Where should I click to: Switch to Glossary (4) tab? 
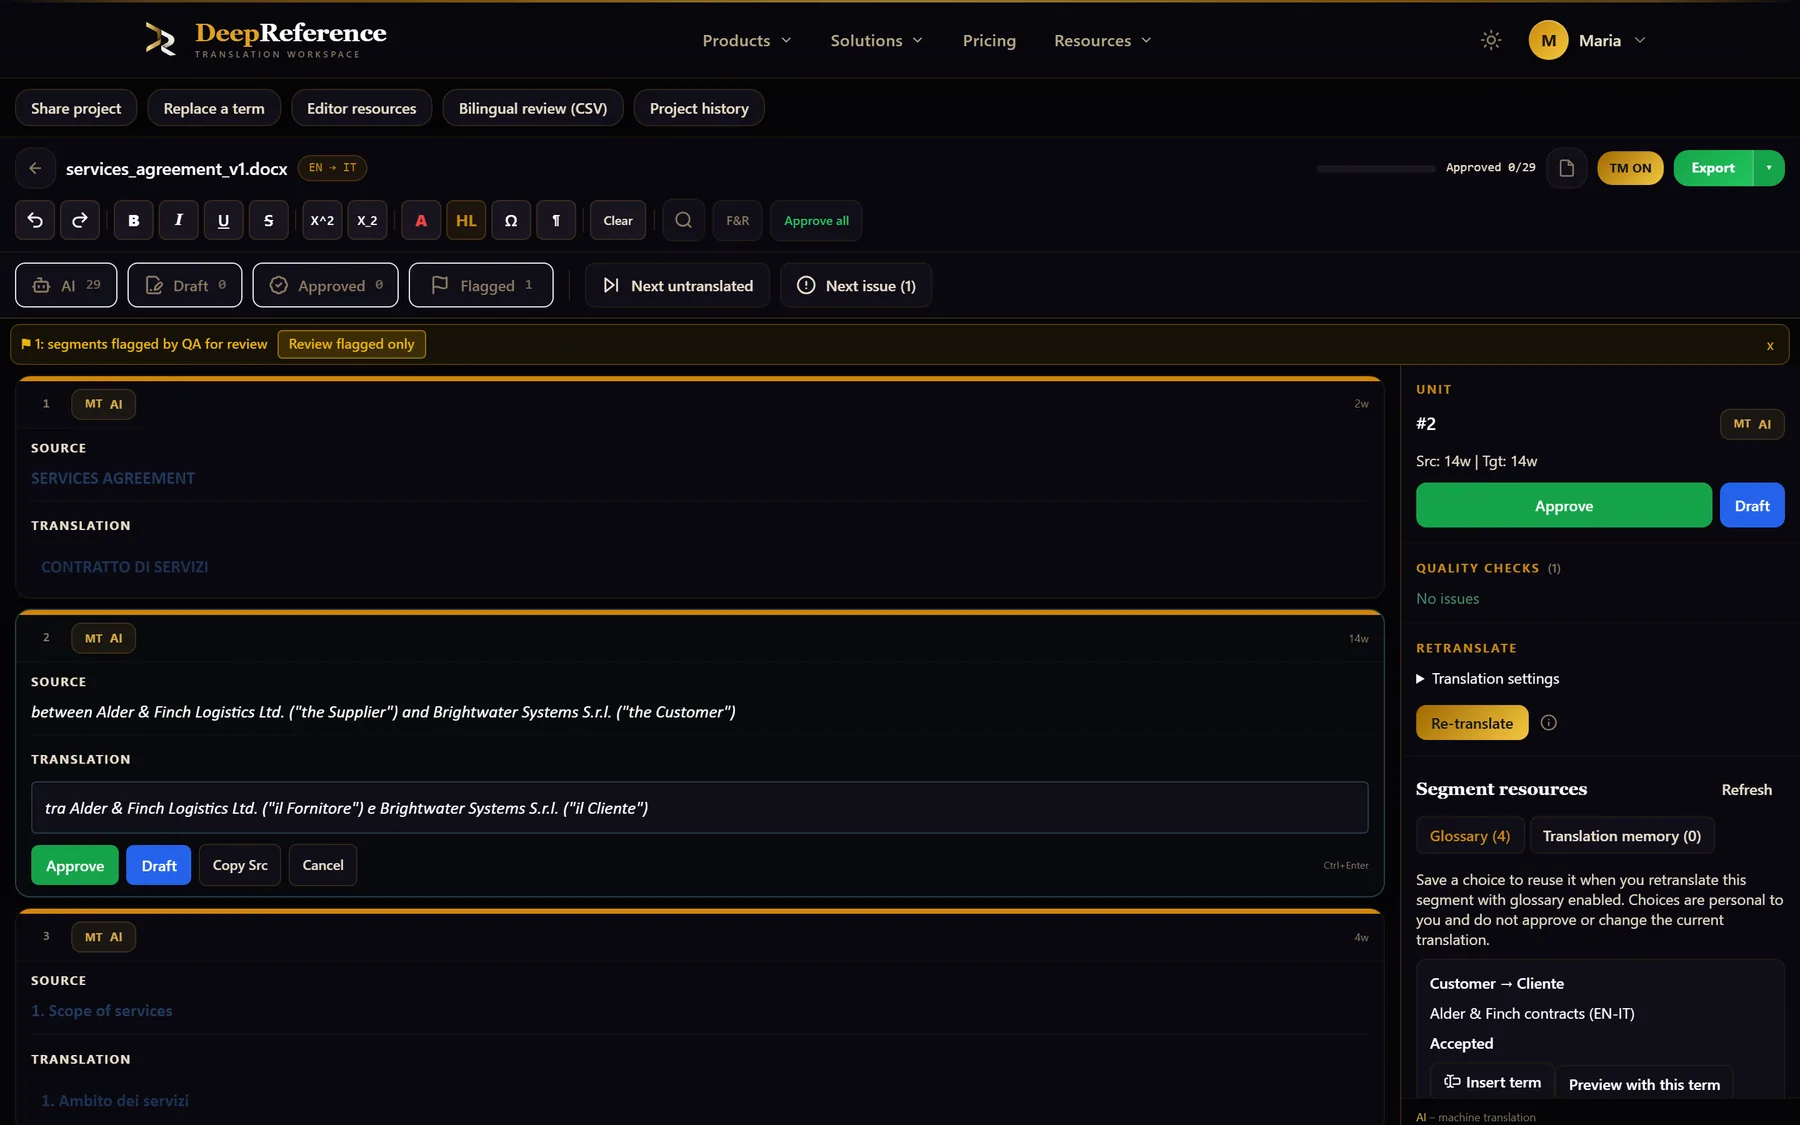(1470, 836)
